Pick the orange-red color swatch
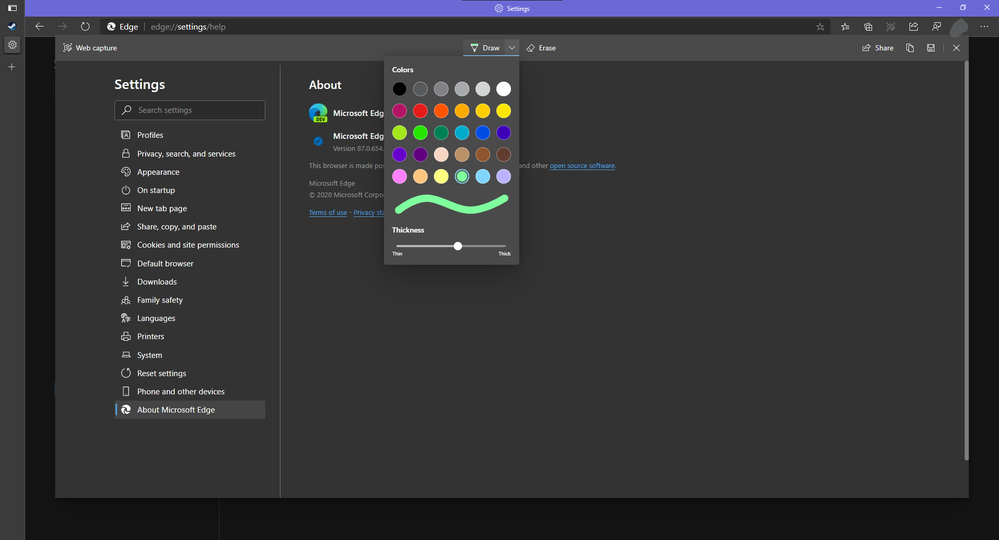Screen dimensions: 999x540 click(441, 111)
